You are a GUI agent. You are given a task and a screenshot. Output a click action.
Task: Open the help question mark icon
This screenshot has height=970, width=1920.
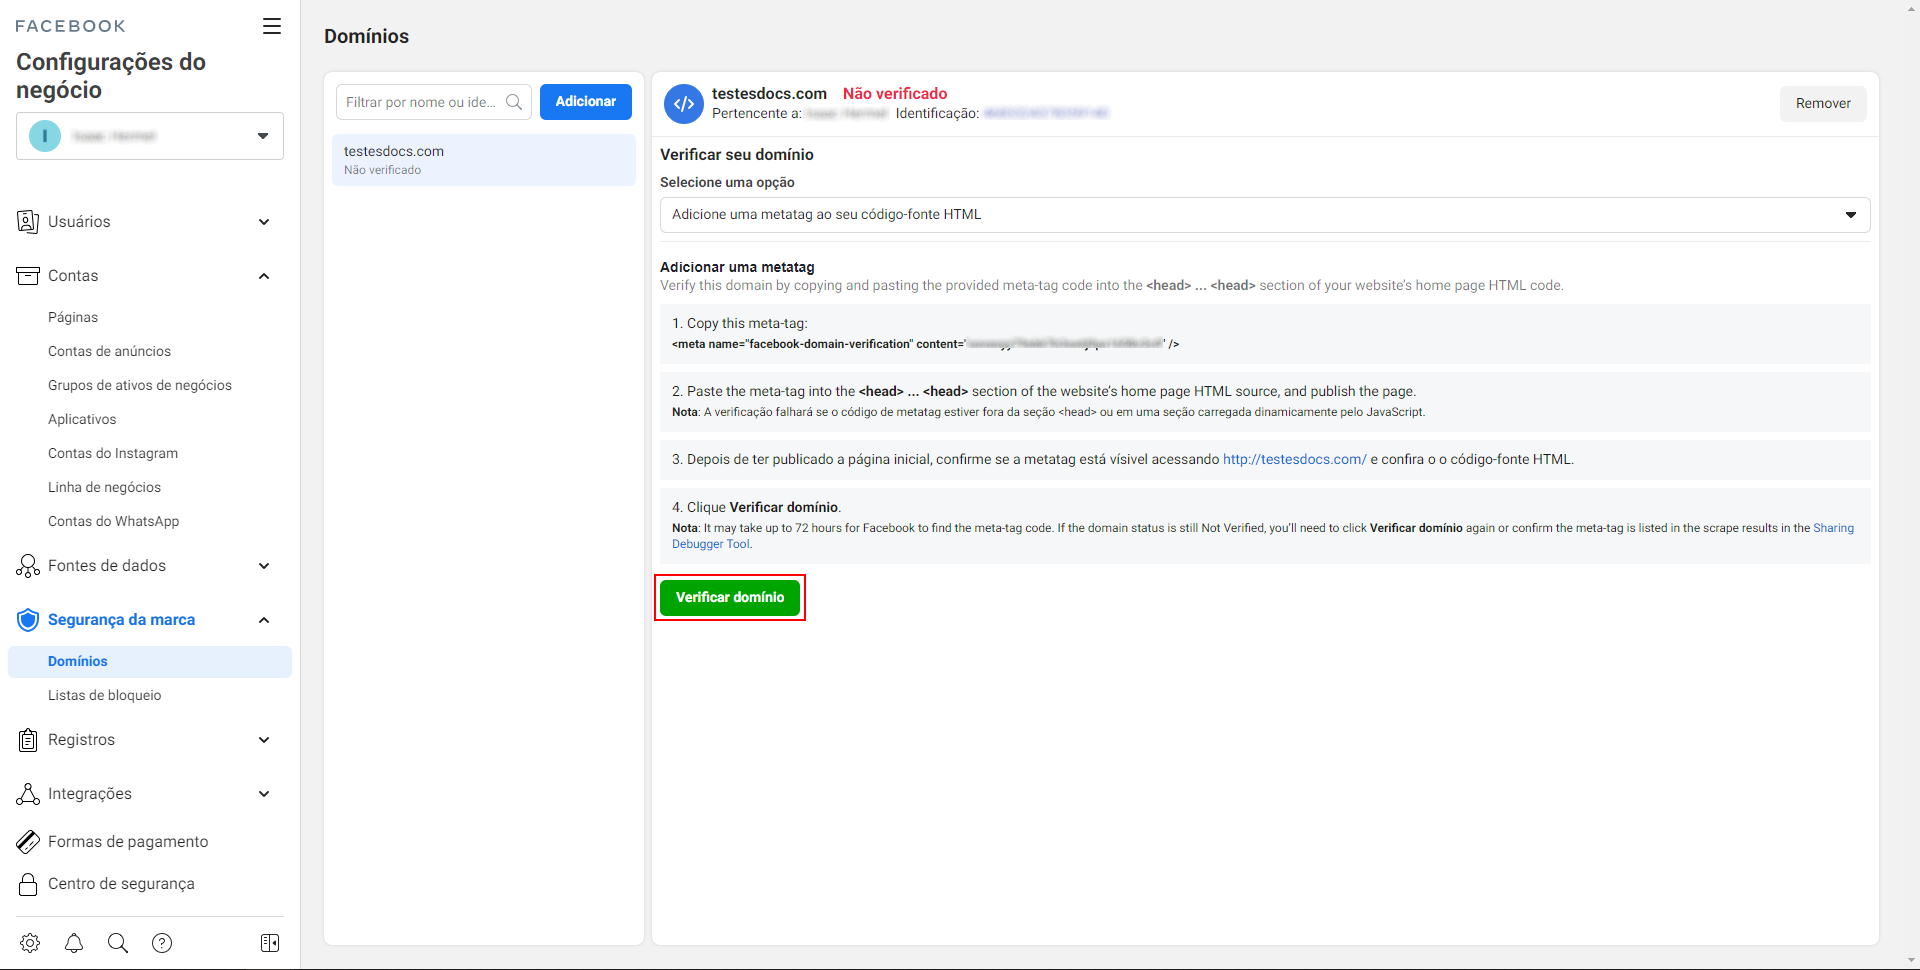tap(162, 943)
